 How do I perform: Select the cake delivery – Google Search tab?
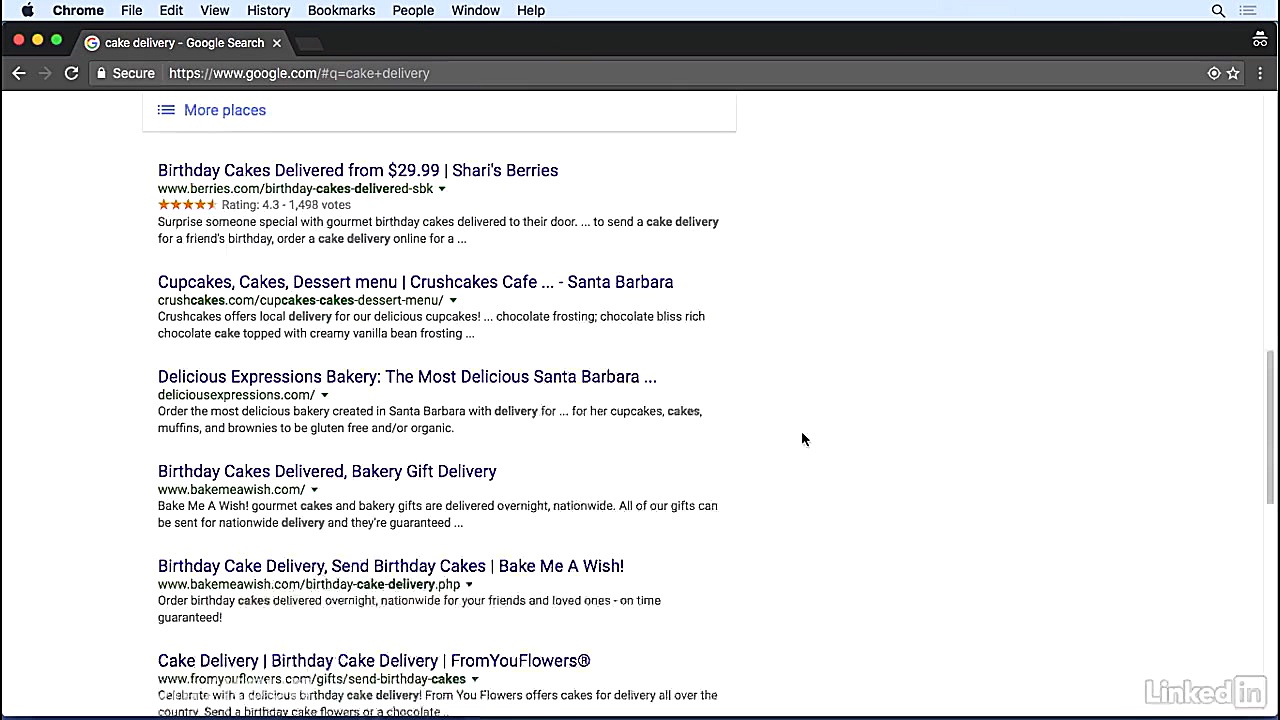pos(184,43)
